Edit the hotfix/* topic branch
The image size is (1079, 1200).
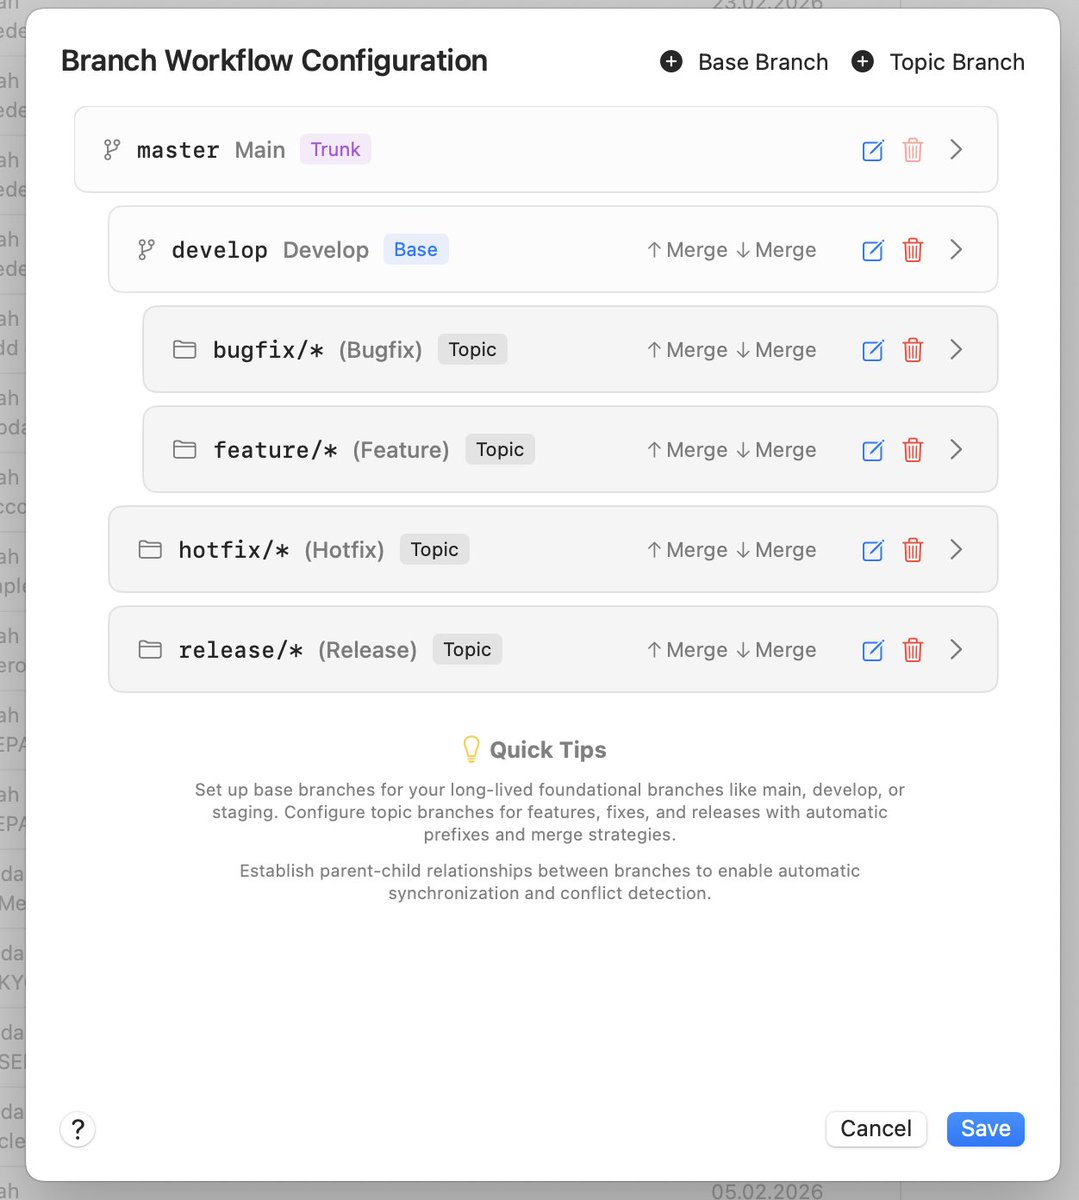(x=873, y=550)
